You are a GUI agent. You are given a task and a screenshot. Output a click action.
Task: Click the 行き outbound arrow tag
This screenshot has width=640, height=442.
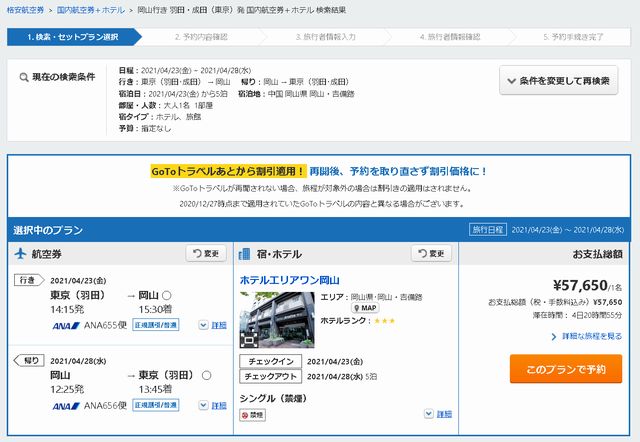pos(29,280)
